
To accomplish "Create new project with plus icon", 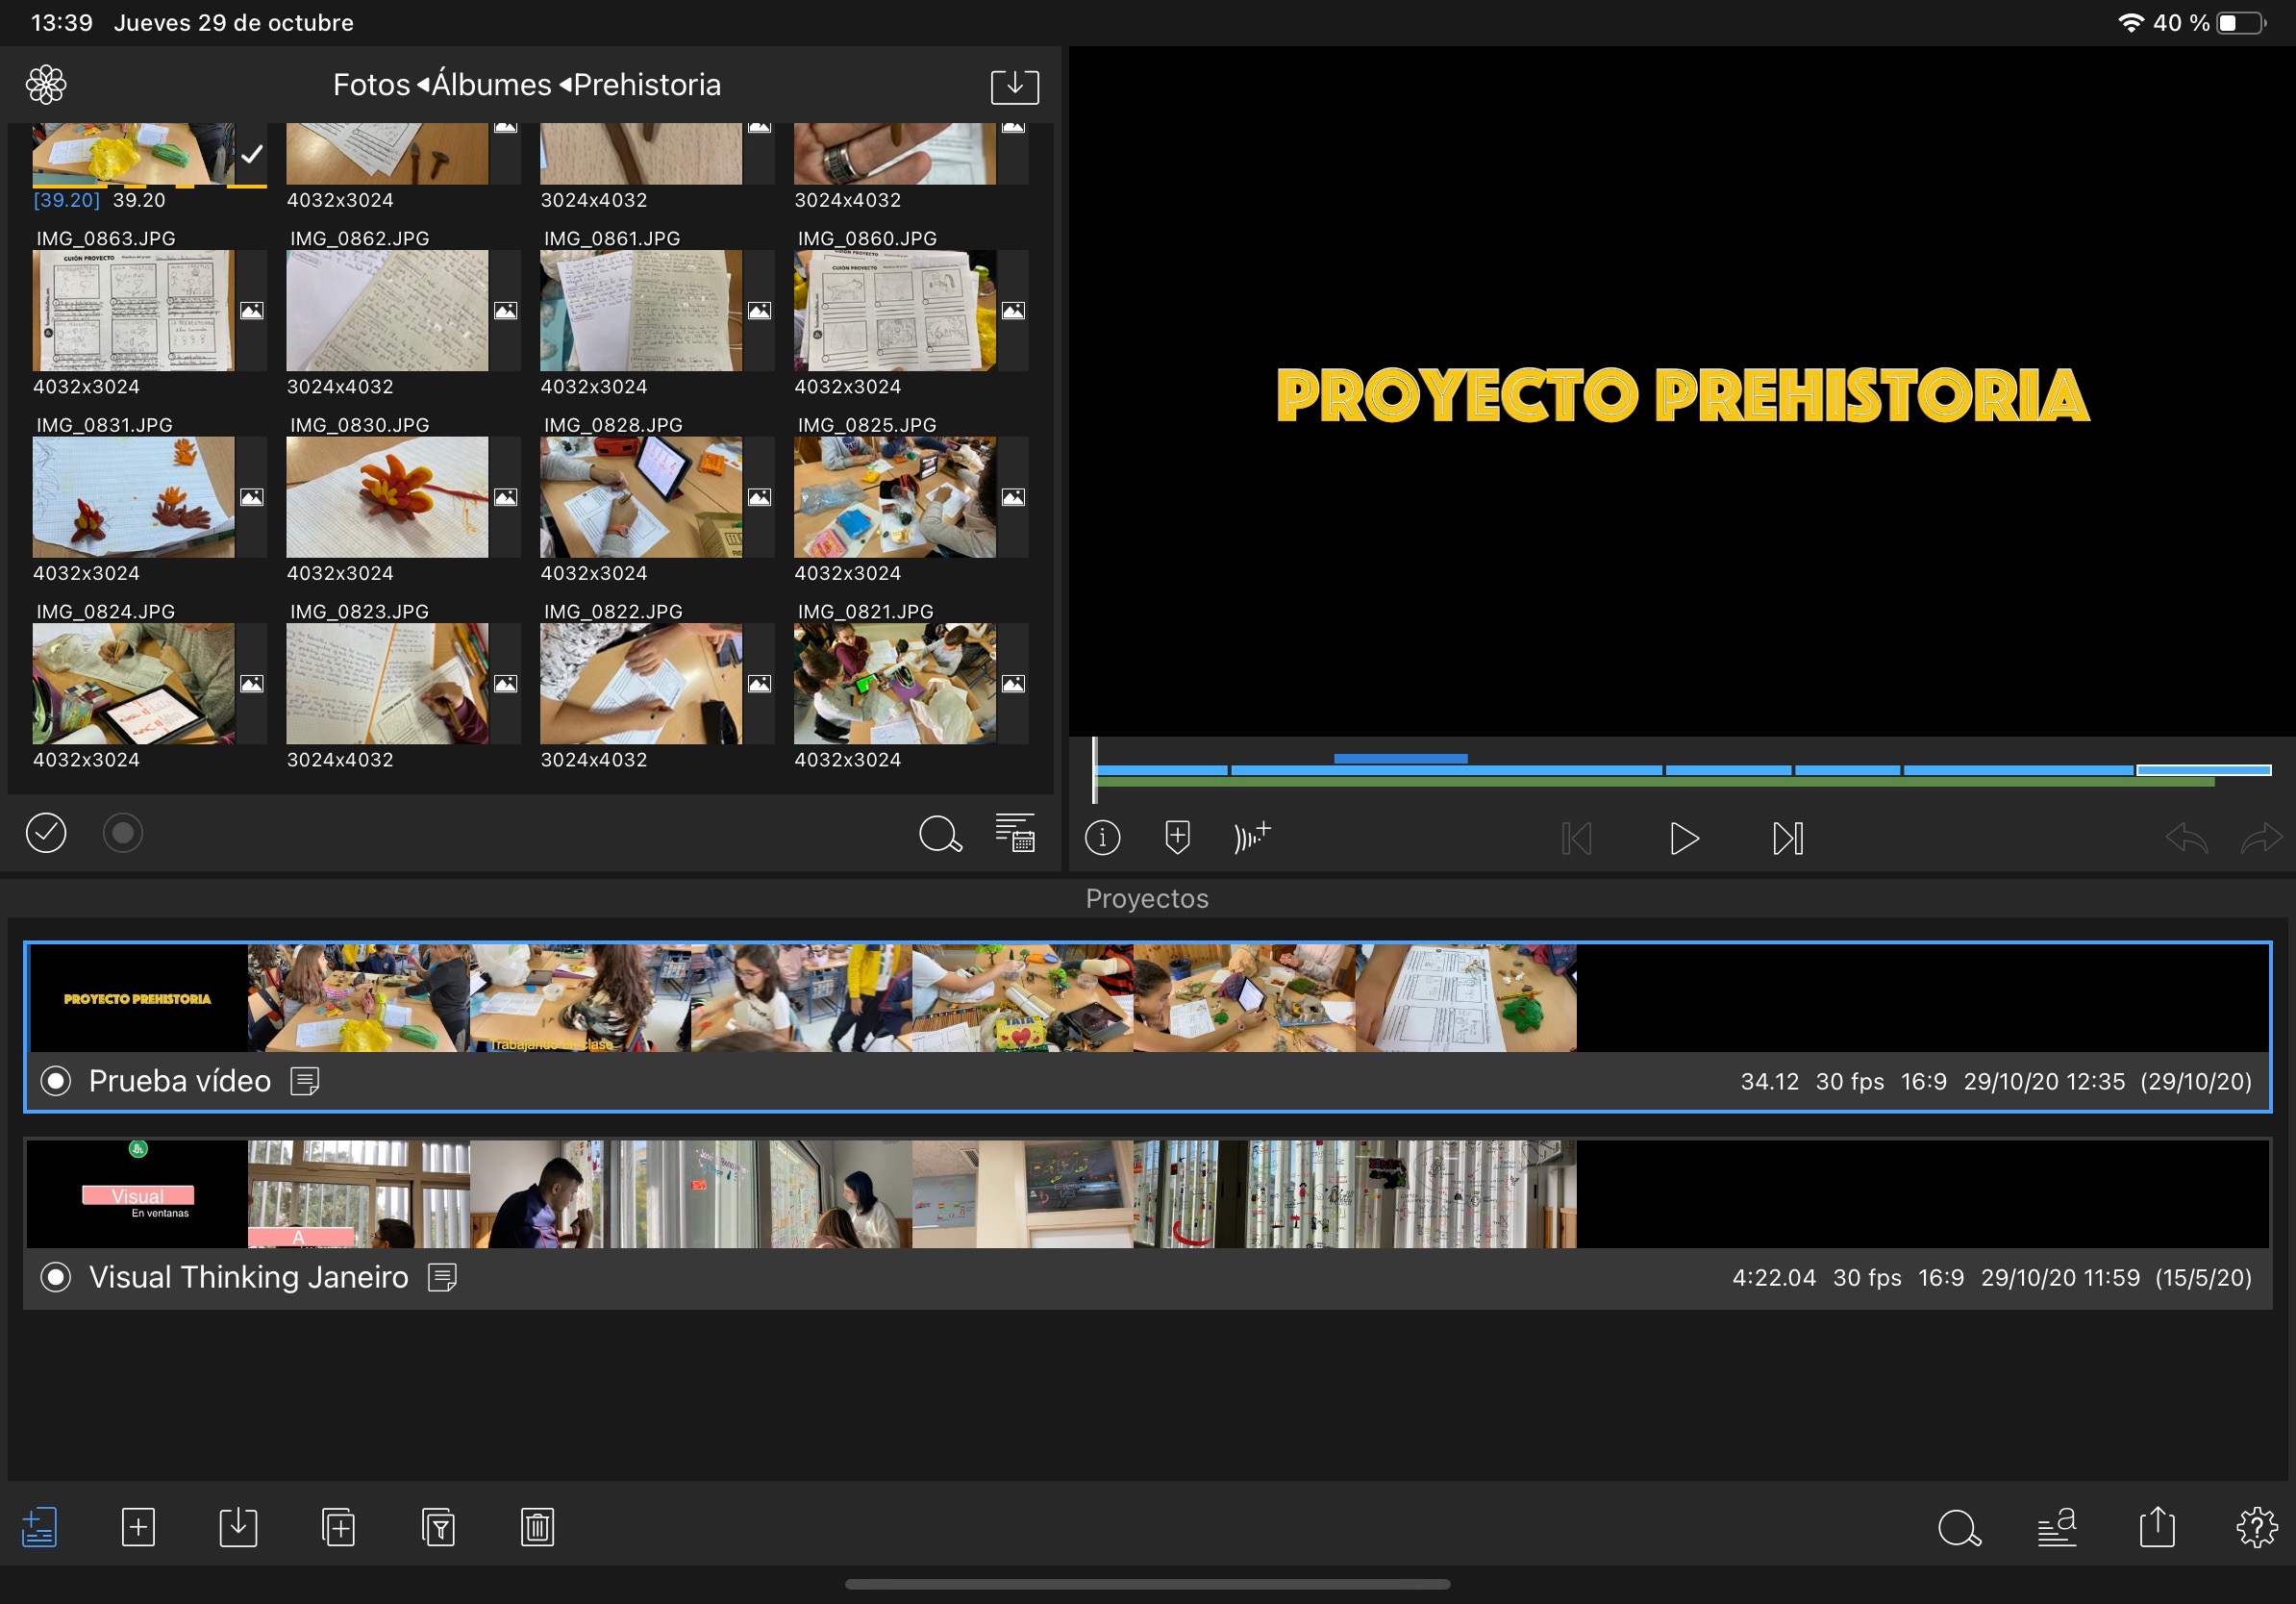I will click(x=138, y=1527).
